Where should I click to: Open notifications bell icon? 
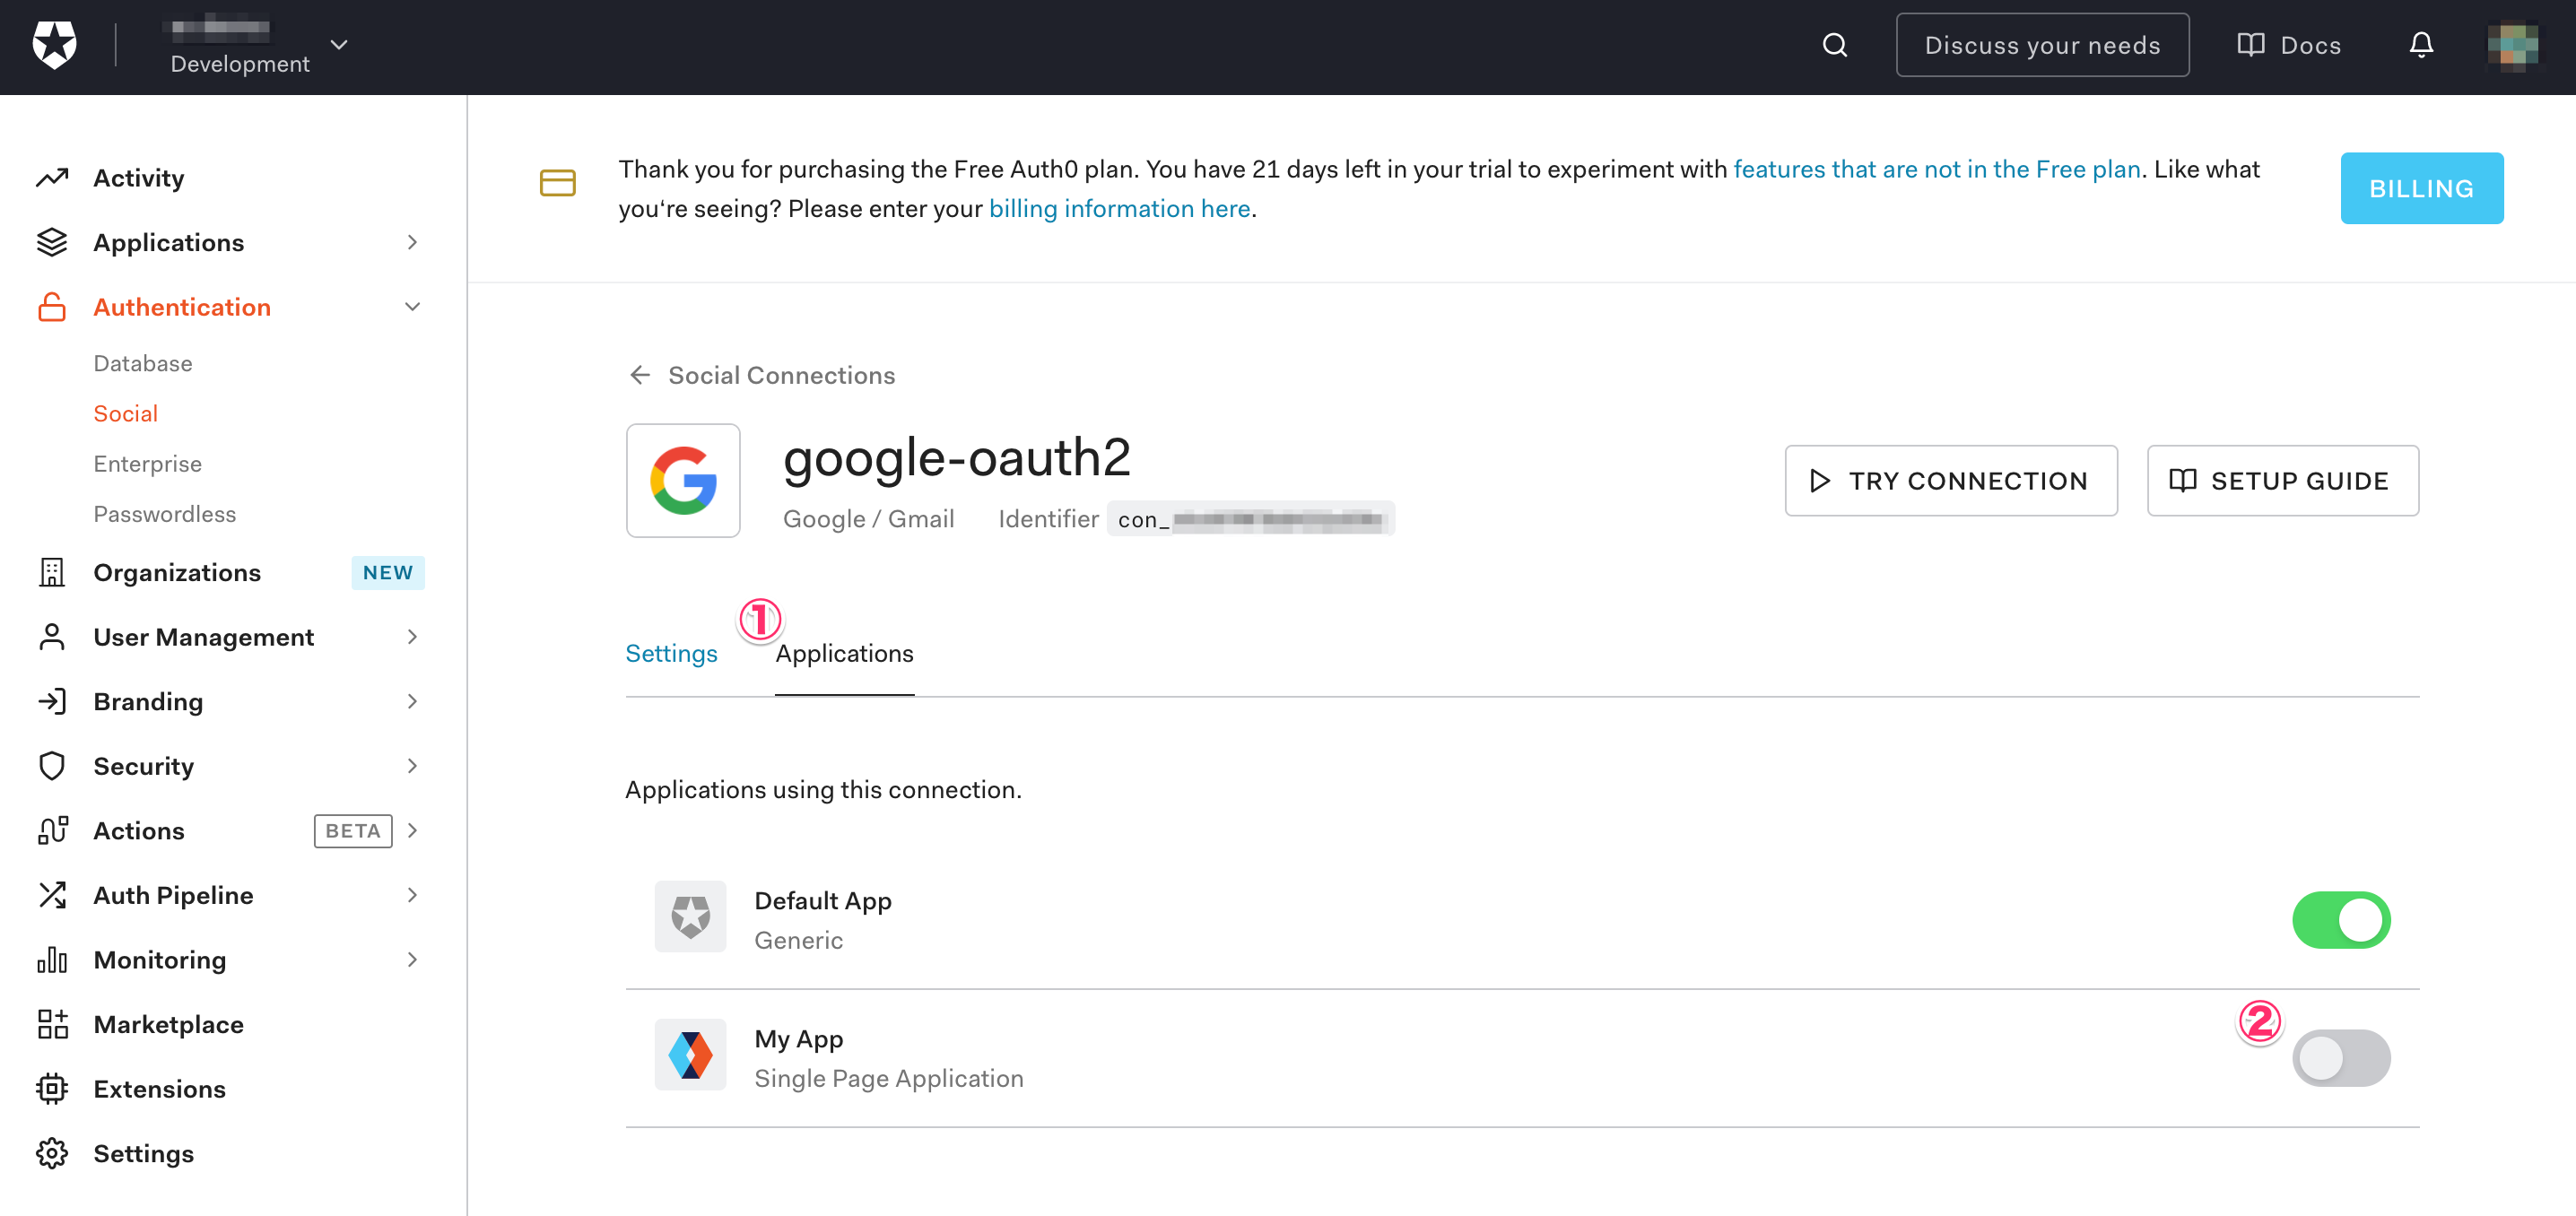point(2420,45)
